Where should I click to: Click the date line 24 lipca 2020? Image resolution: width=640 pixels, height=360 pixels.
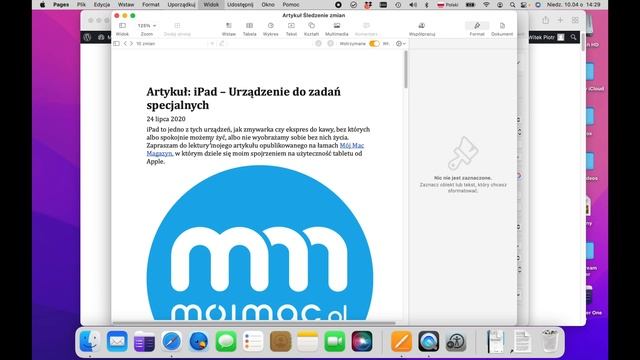pos(166,119)
